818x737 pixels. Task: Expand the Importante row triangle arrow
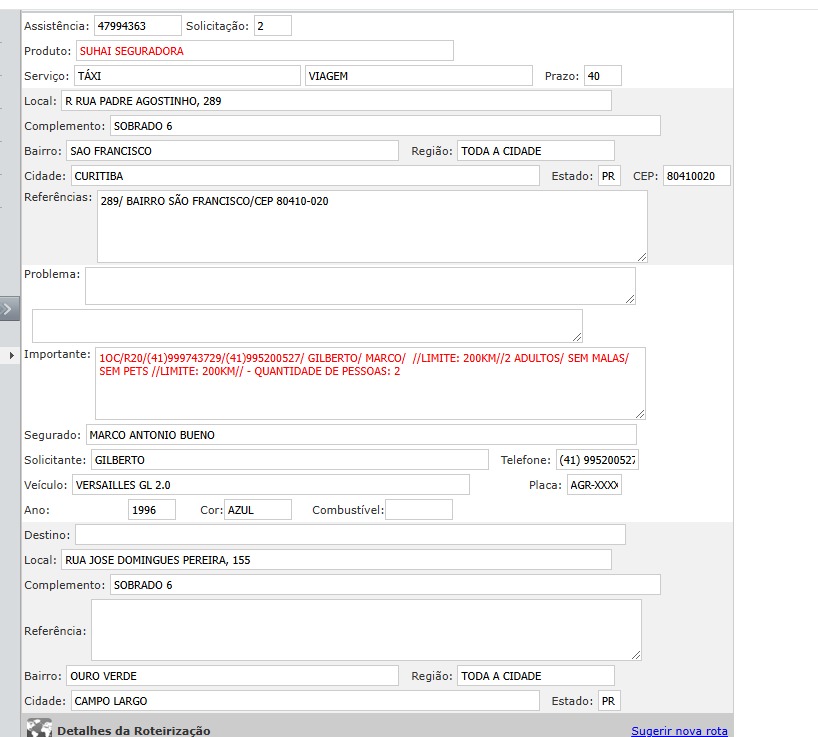pyautogui.click(x=11, y=355)
